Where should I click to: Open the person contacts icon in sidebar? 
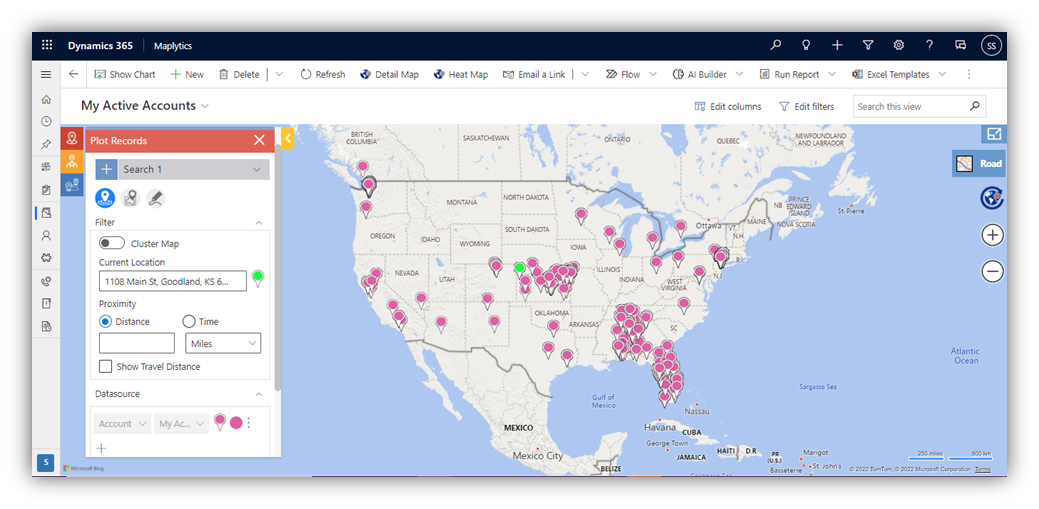coord(46,235)
